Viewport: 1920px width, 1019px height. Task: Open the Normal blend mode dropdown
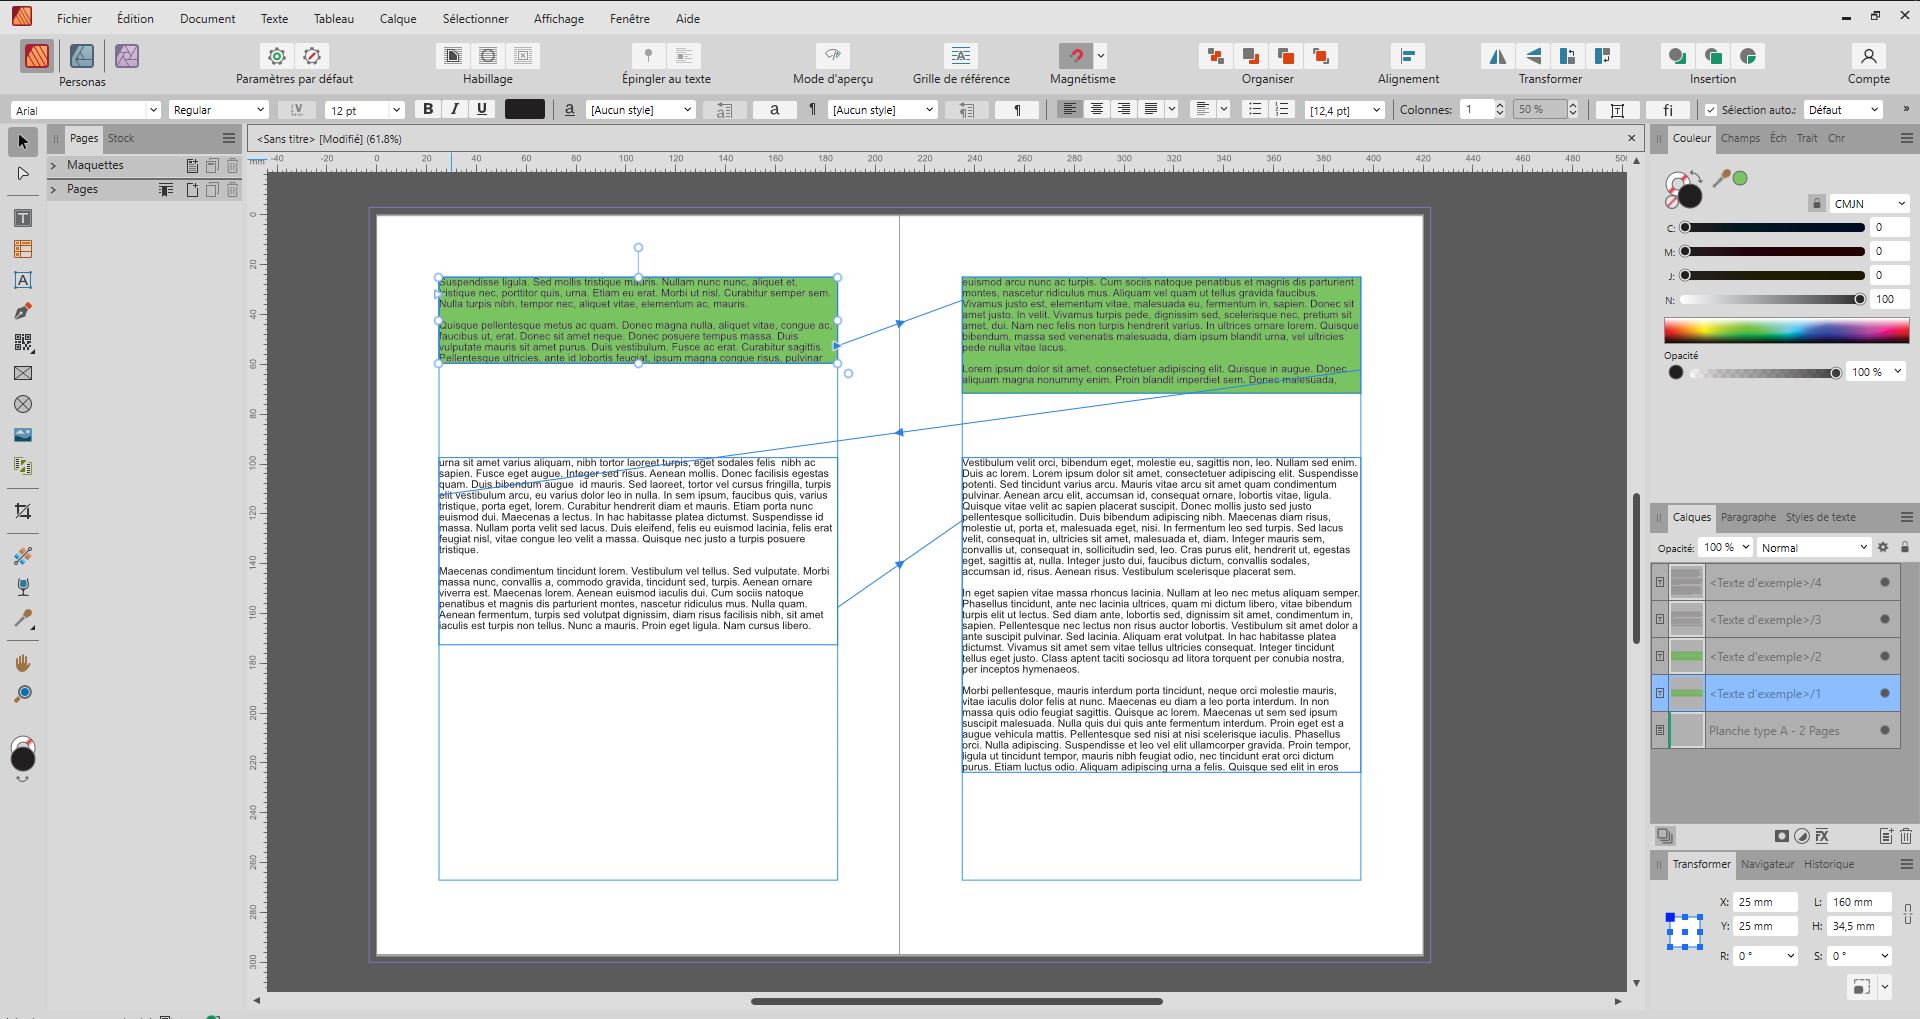coord(1814,548)
